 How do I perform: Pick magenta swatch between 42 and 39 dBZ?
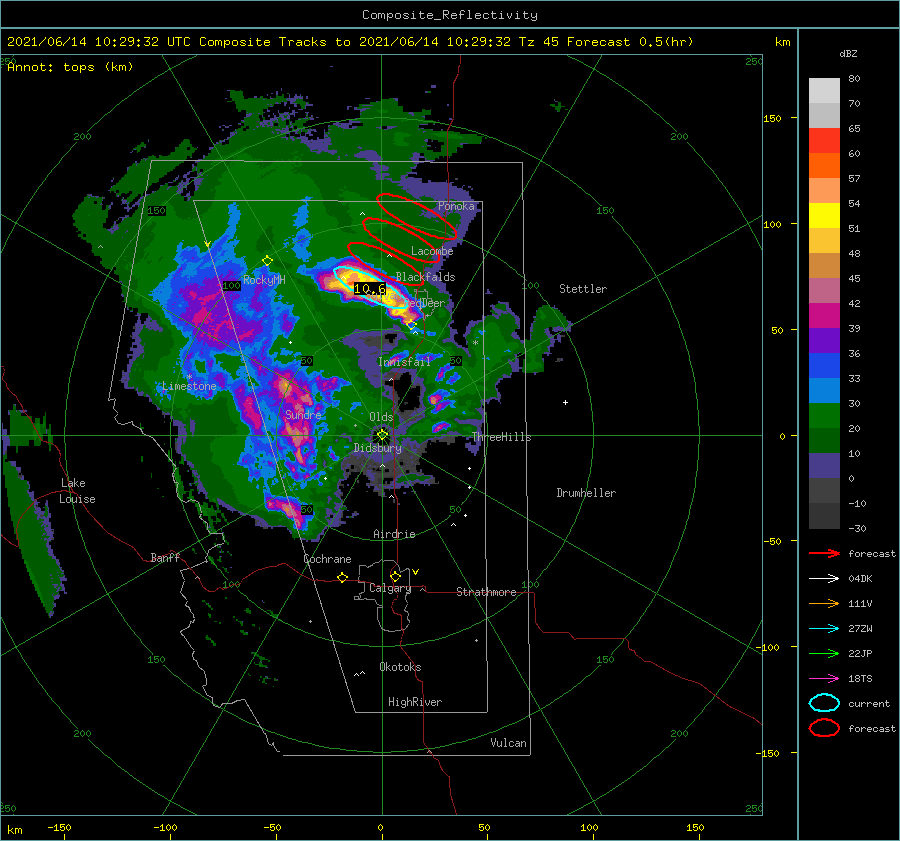pyautogui.click(x=824, y=316)
